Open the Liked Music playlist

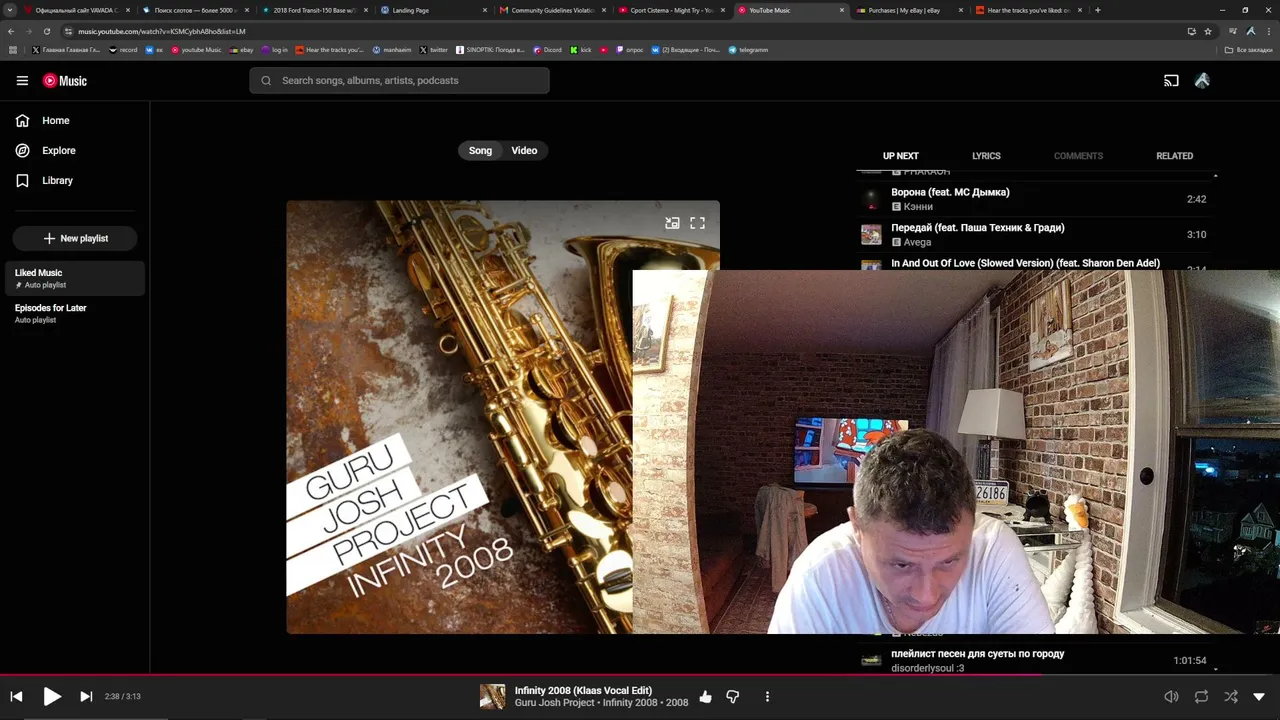tap(76, 279)
